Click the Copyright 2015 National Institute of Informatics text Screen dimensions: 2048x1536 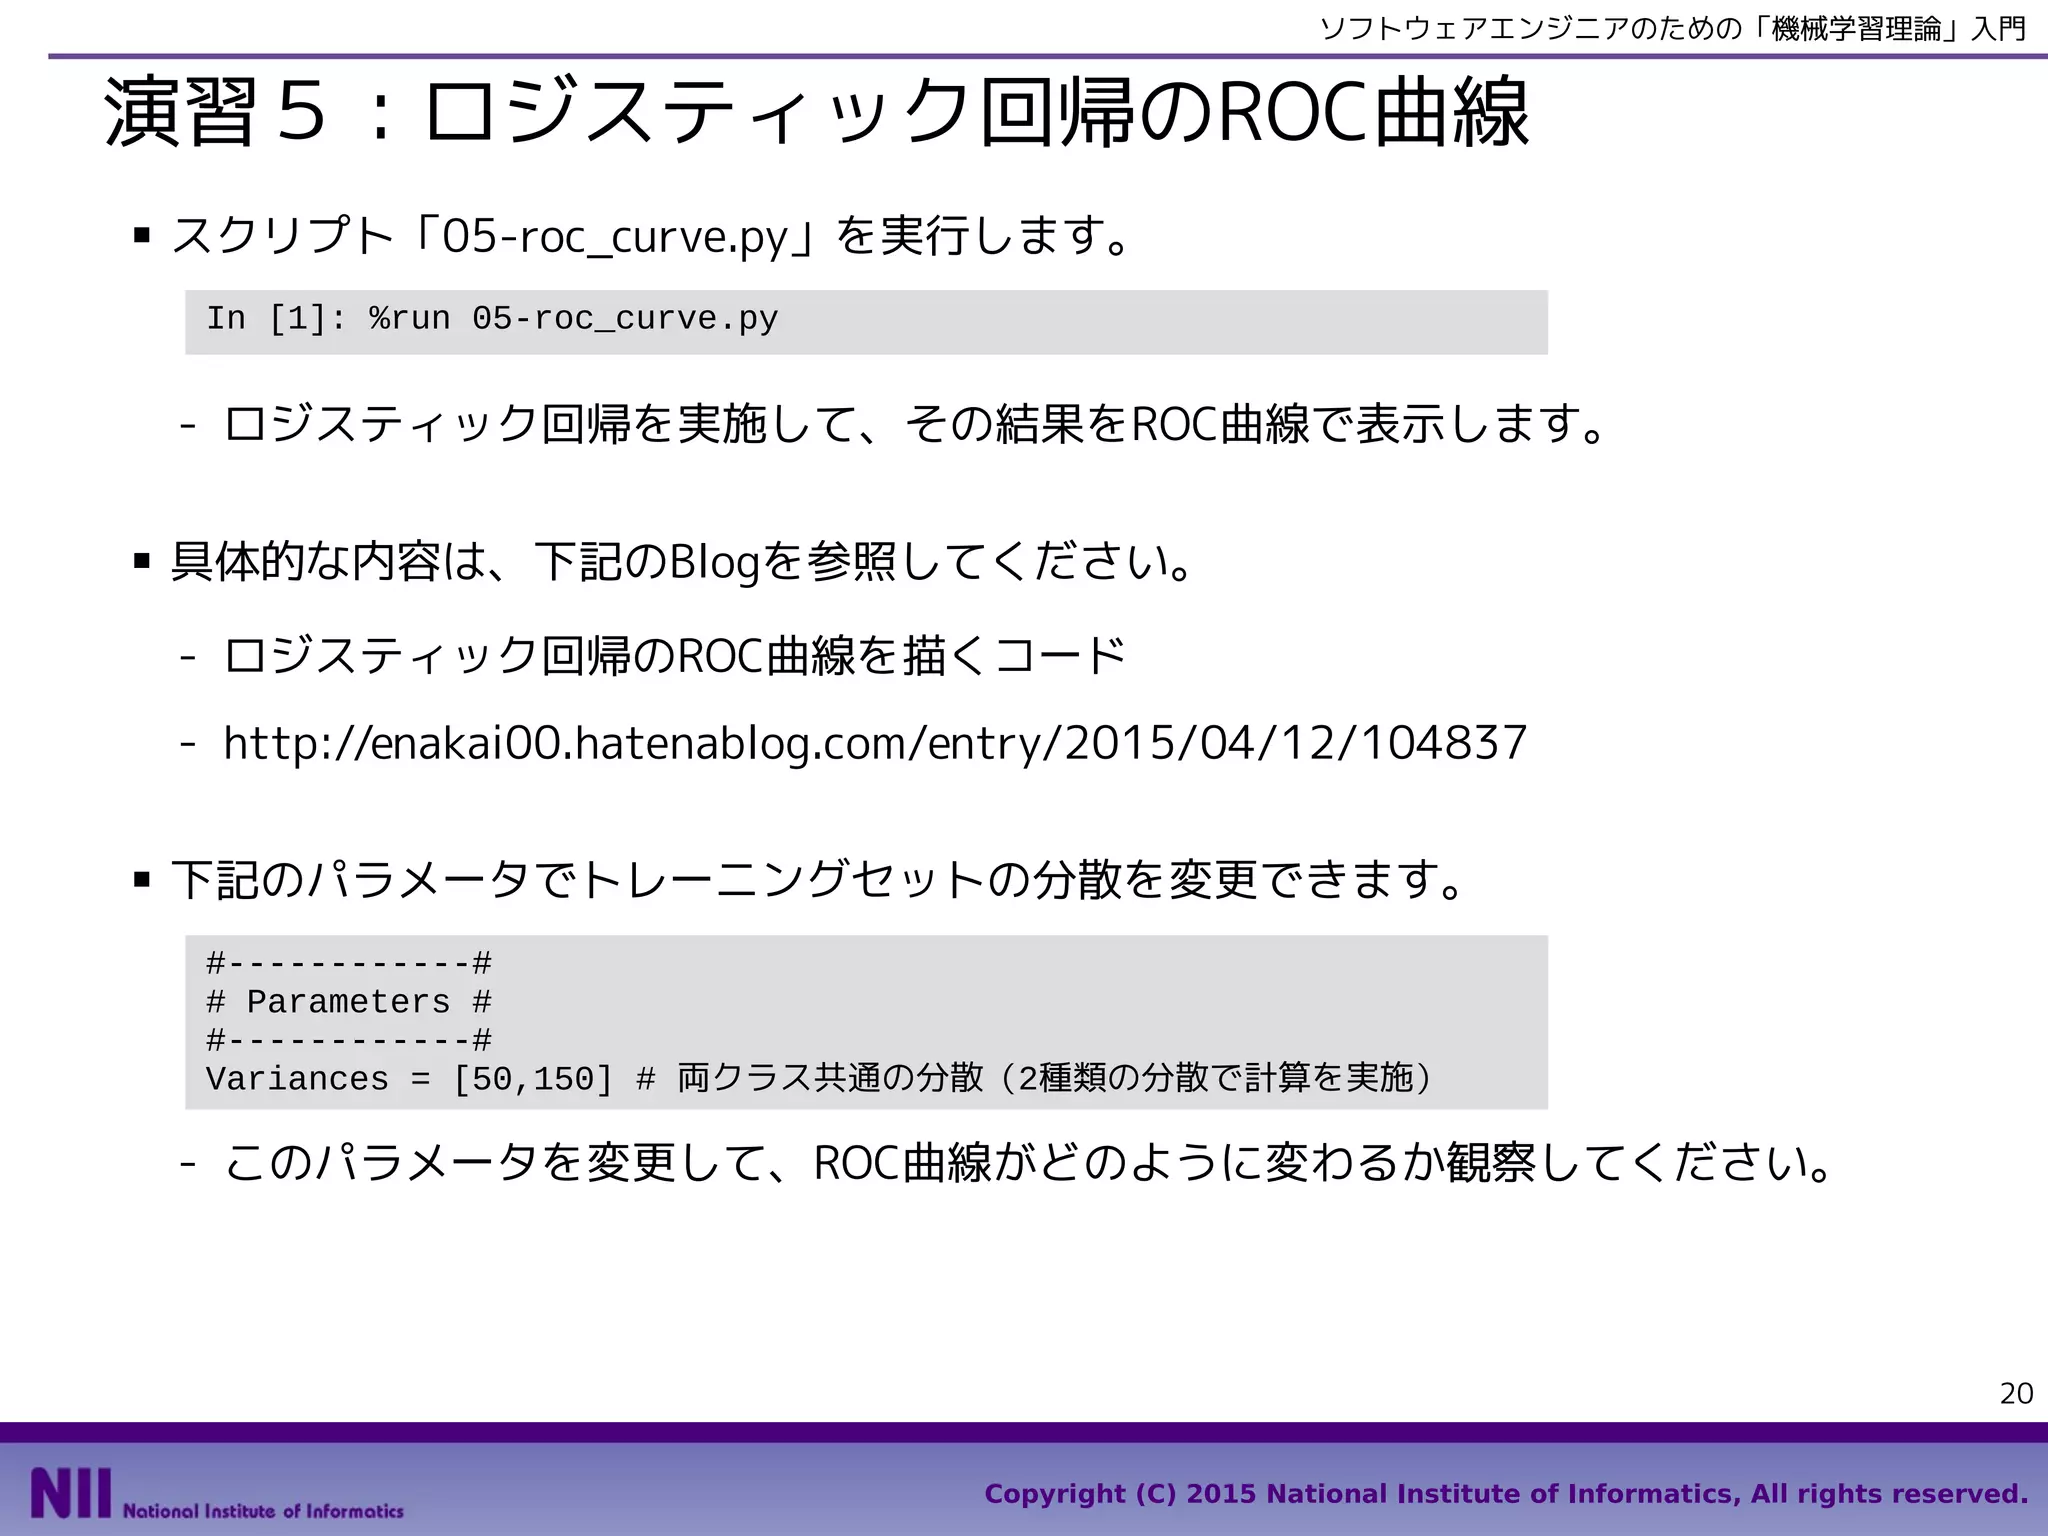pos(1506,1494)
